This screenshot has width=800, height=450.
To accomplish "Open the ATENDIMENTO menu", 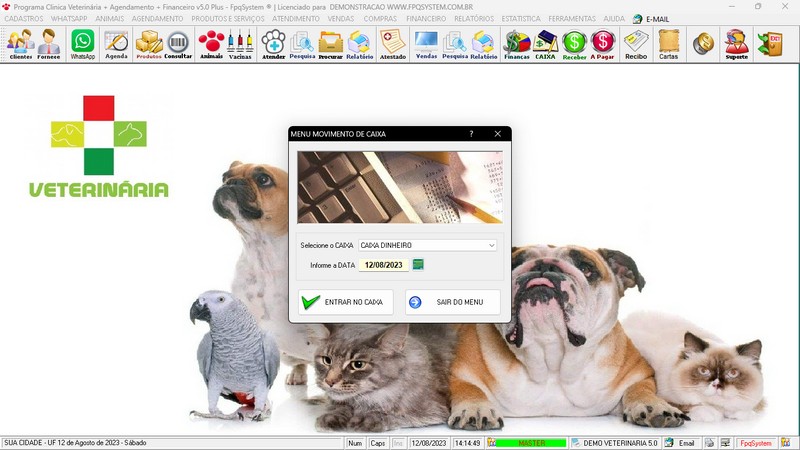I will pos(295,19).
